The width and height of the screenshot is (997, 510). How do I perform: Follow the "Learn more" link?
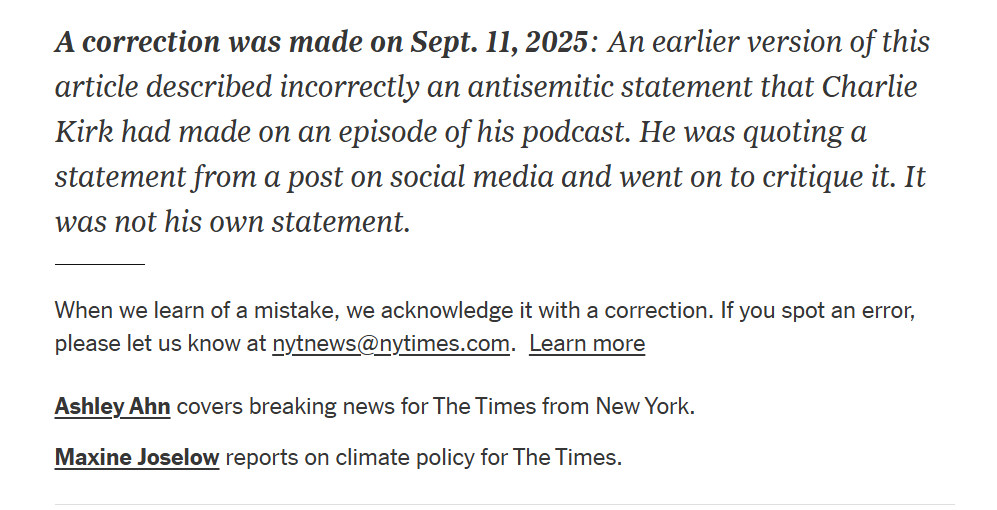[587, 344]
